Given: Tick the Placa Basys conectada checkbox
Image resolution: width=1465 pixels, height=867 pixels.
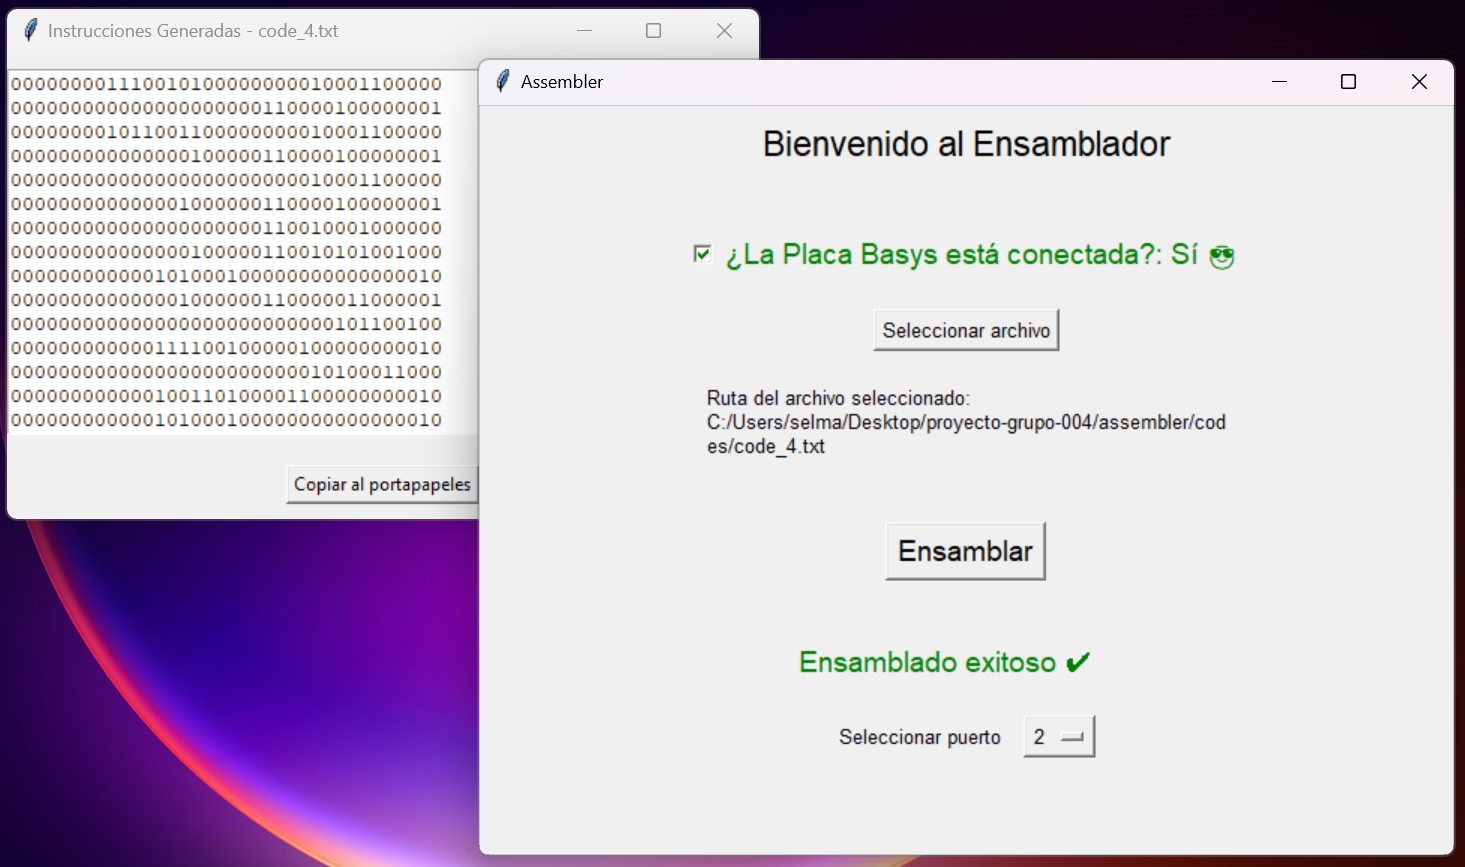Looking at the screenshot, I should 702,254.
